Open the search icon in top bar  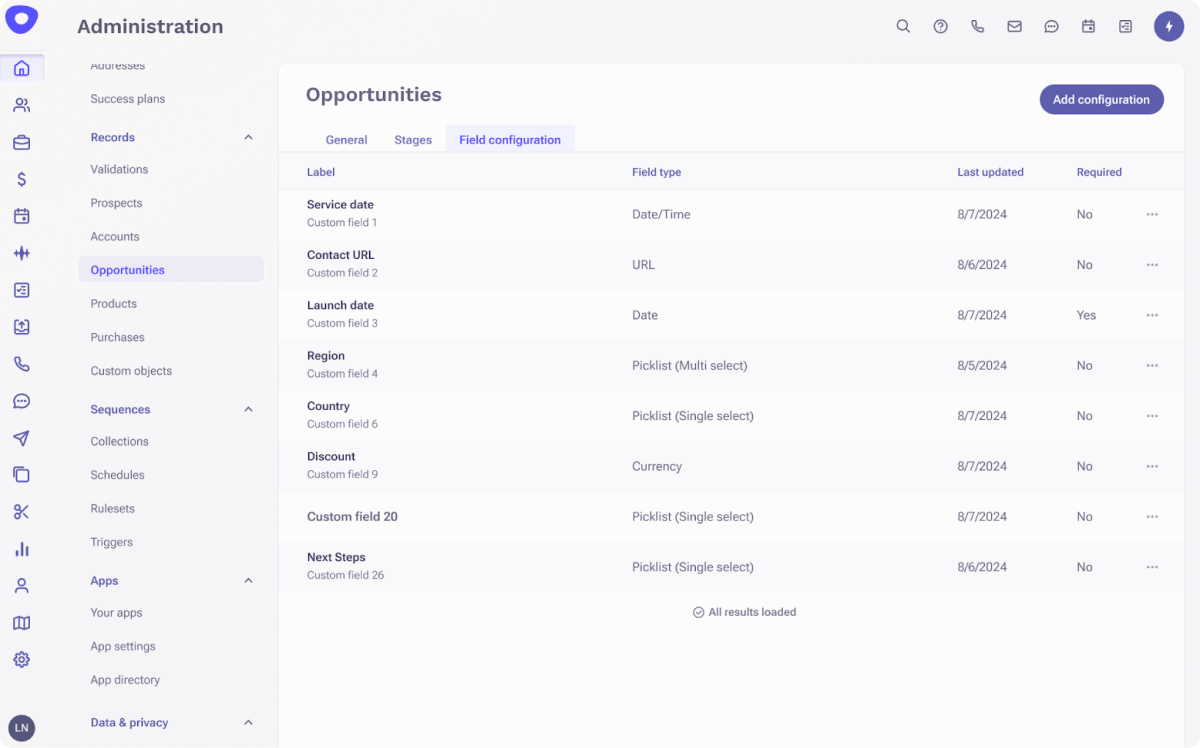tap(903, 26)
